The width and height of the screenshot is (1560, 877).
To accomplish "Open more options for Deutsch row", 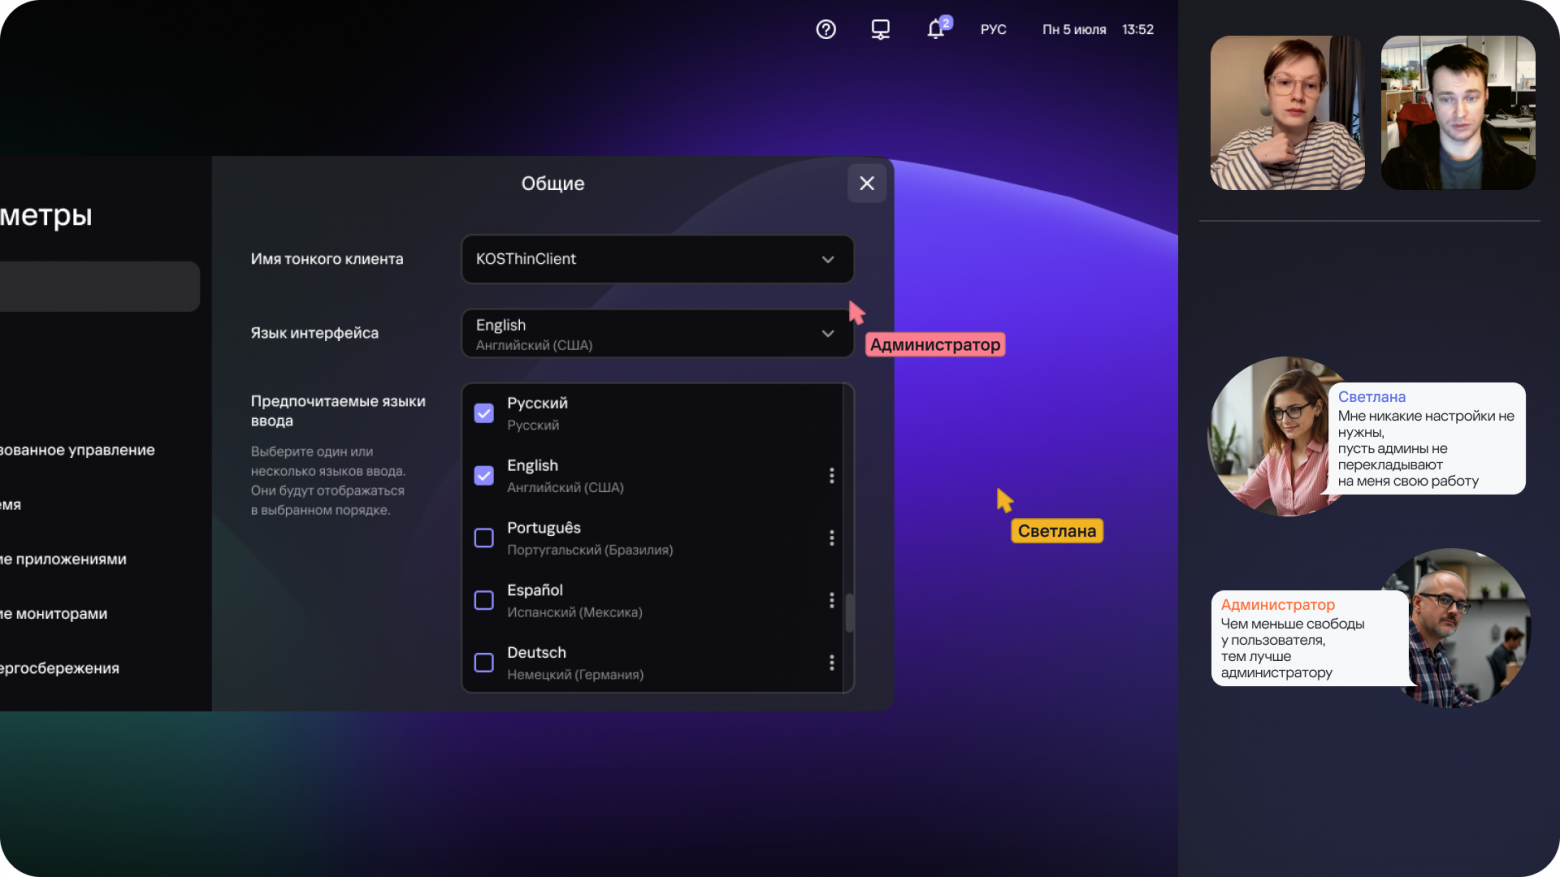I will [831, 663].
